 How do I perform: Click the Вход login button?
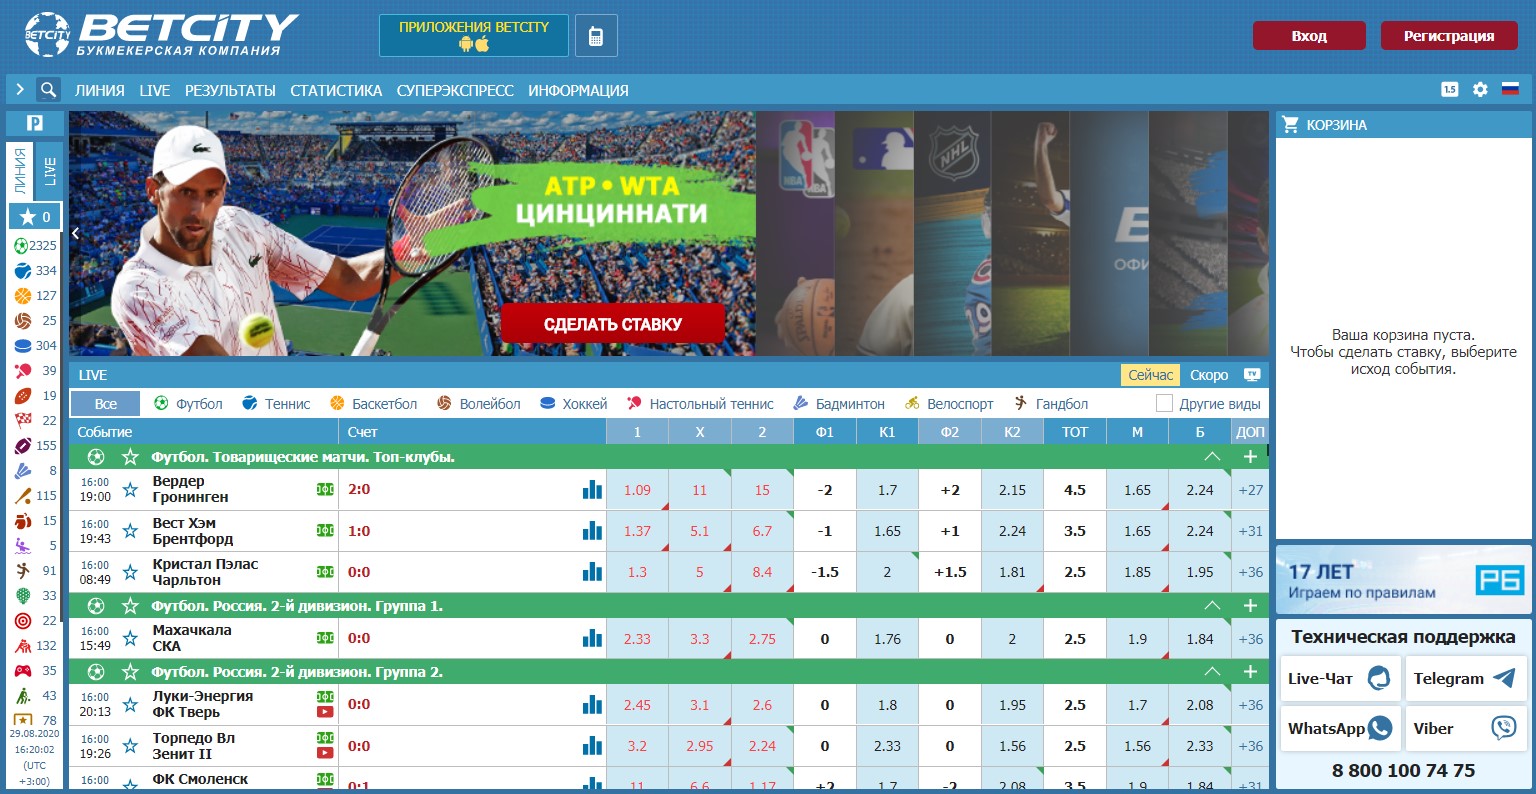1309,36
